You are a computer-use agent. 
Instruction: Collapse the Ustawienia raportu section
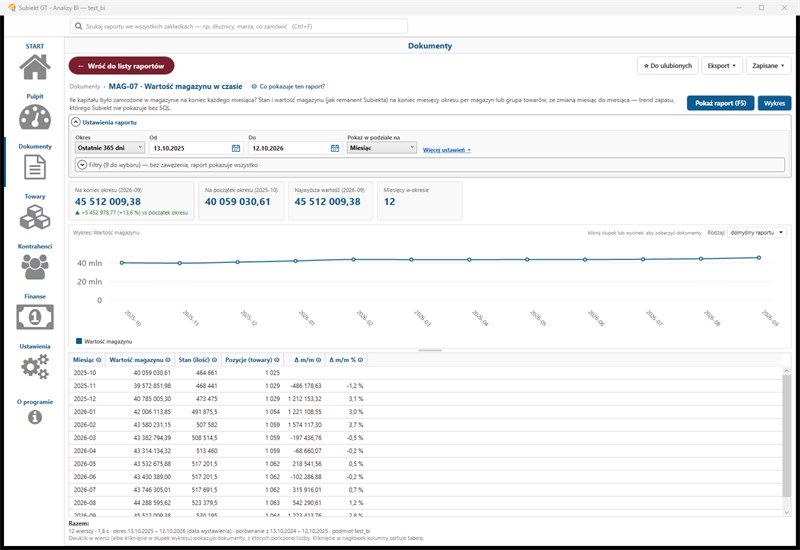tap(76, 122)
